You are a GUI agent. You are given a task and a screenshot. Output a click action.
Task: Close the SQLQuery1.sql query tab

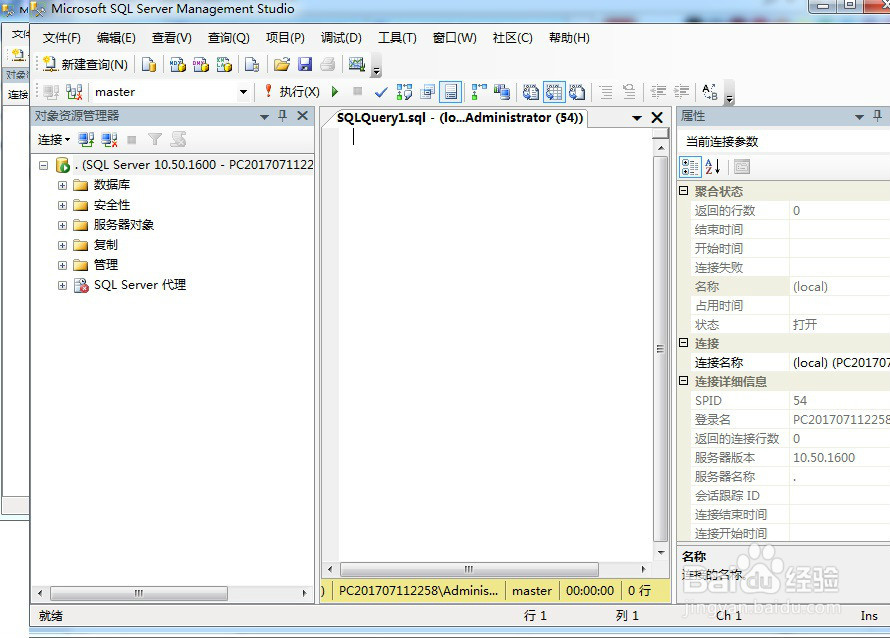(x=657, y=117)
